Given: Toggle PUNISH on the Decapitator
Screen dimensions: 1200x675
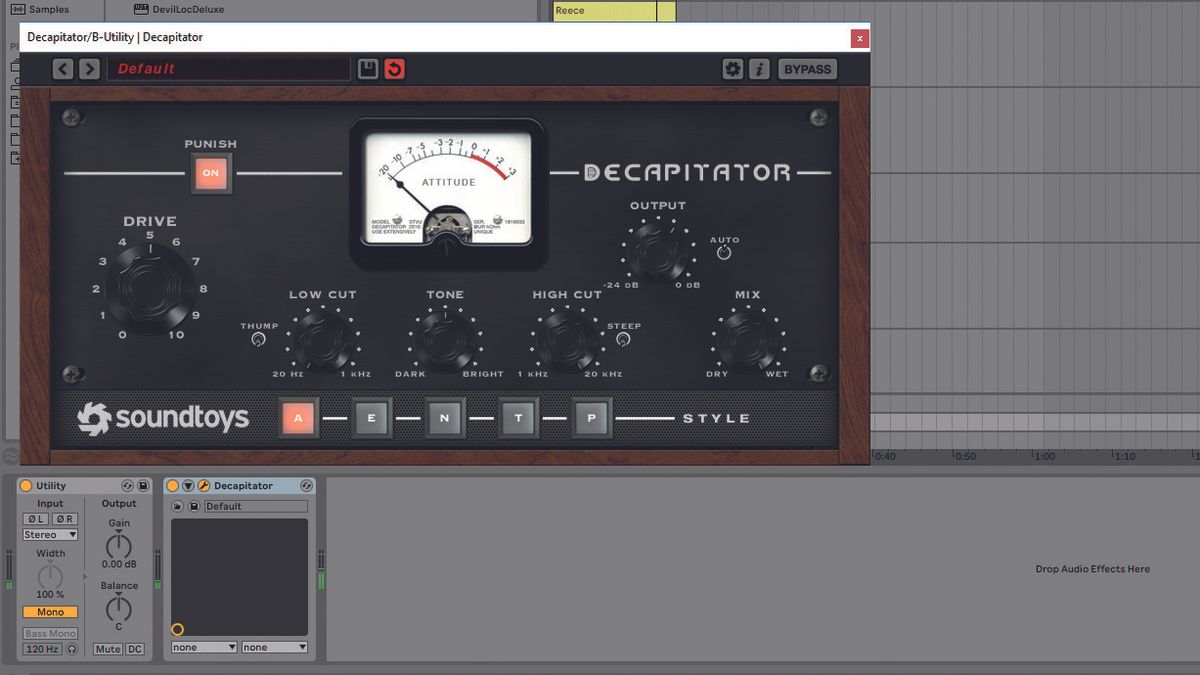Looking at the screenshot, I should 211,172.
